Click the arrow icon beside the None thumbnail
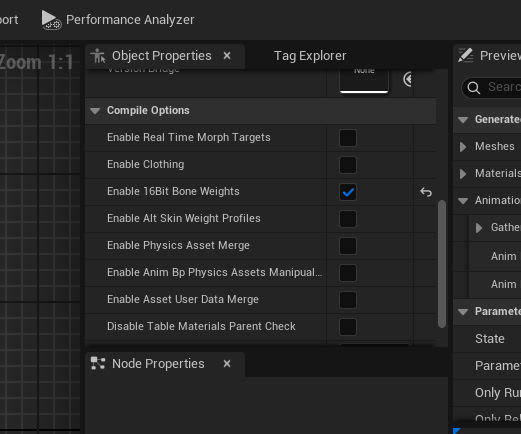Screen dimensions: 521x434 tap(407, 79)
